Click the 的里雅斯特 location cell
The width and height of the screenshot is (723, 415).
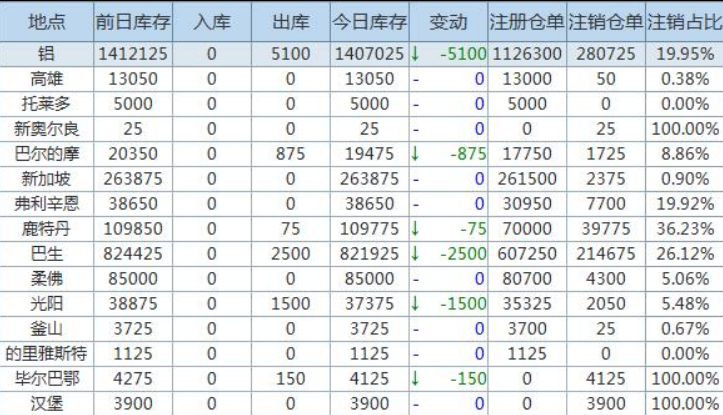[x=46, y=353]
